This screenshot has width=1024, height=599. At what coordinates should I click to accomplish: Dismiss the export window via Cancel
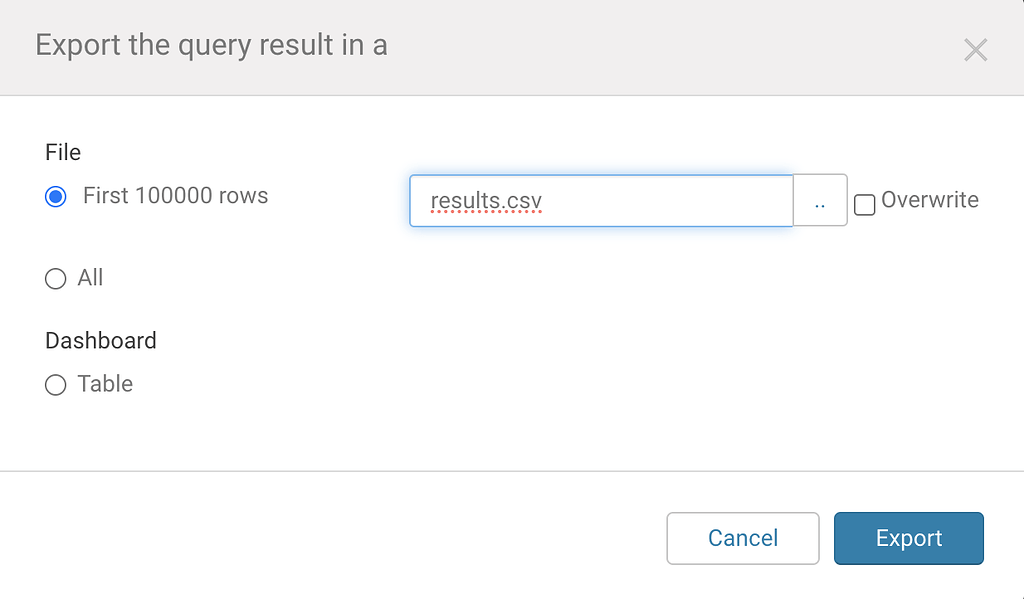(742, 538)
